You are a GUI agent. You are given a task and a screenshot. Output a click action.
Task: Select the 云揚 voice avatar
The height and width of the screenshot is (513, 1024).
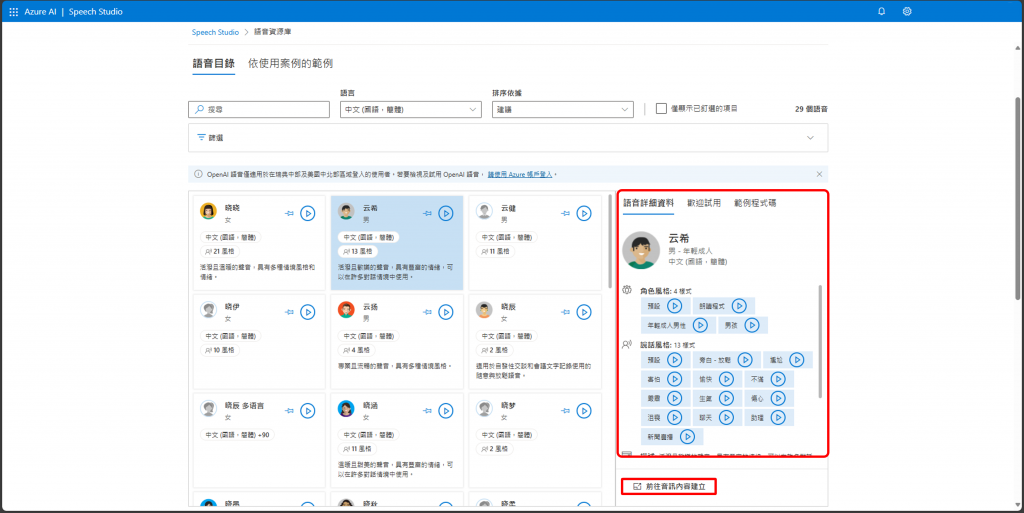point(346,309)
